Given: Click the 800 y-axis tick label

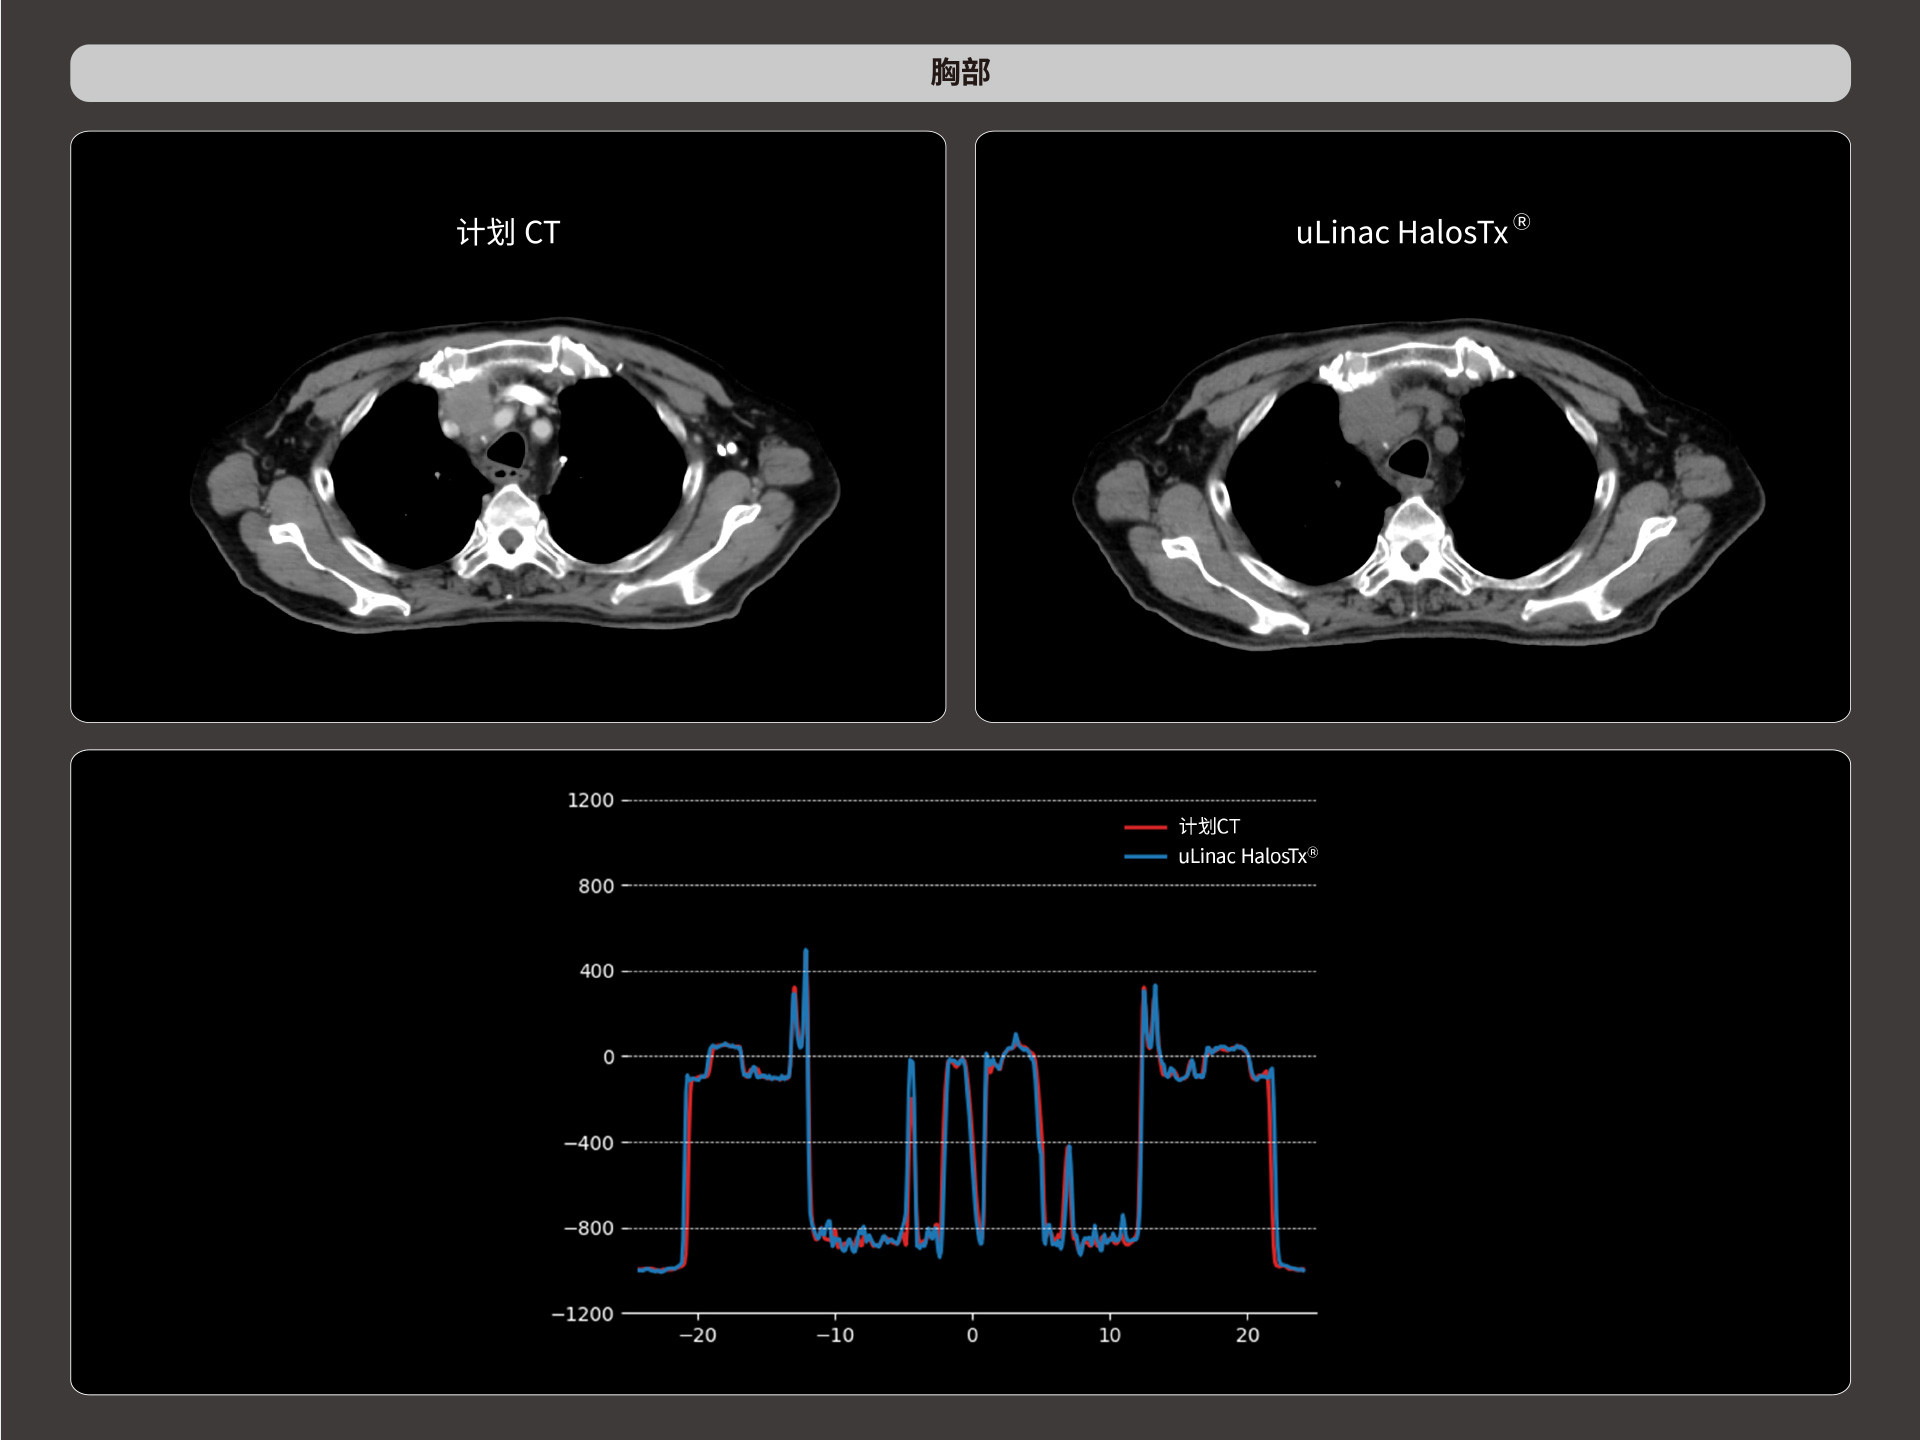Looking at the screenshot, I should 596,886.
